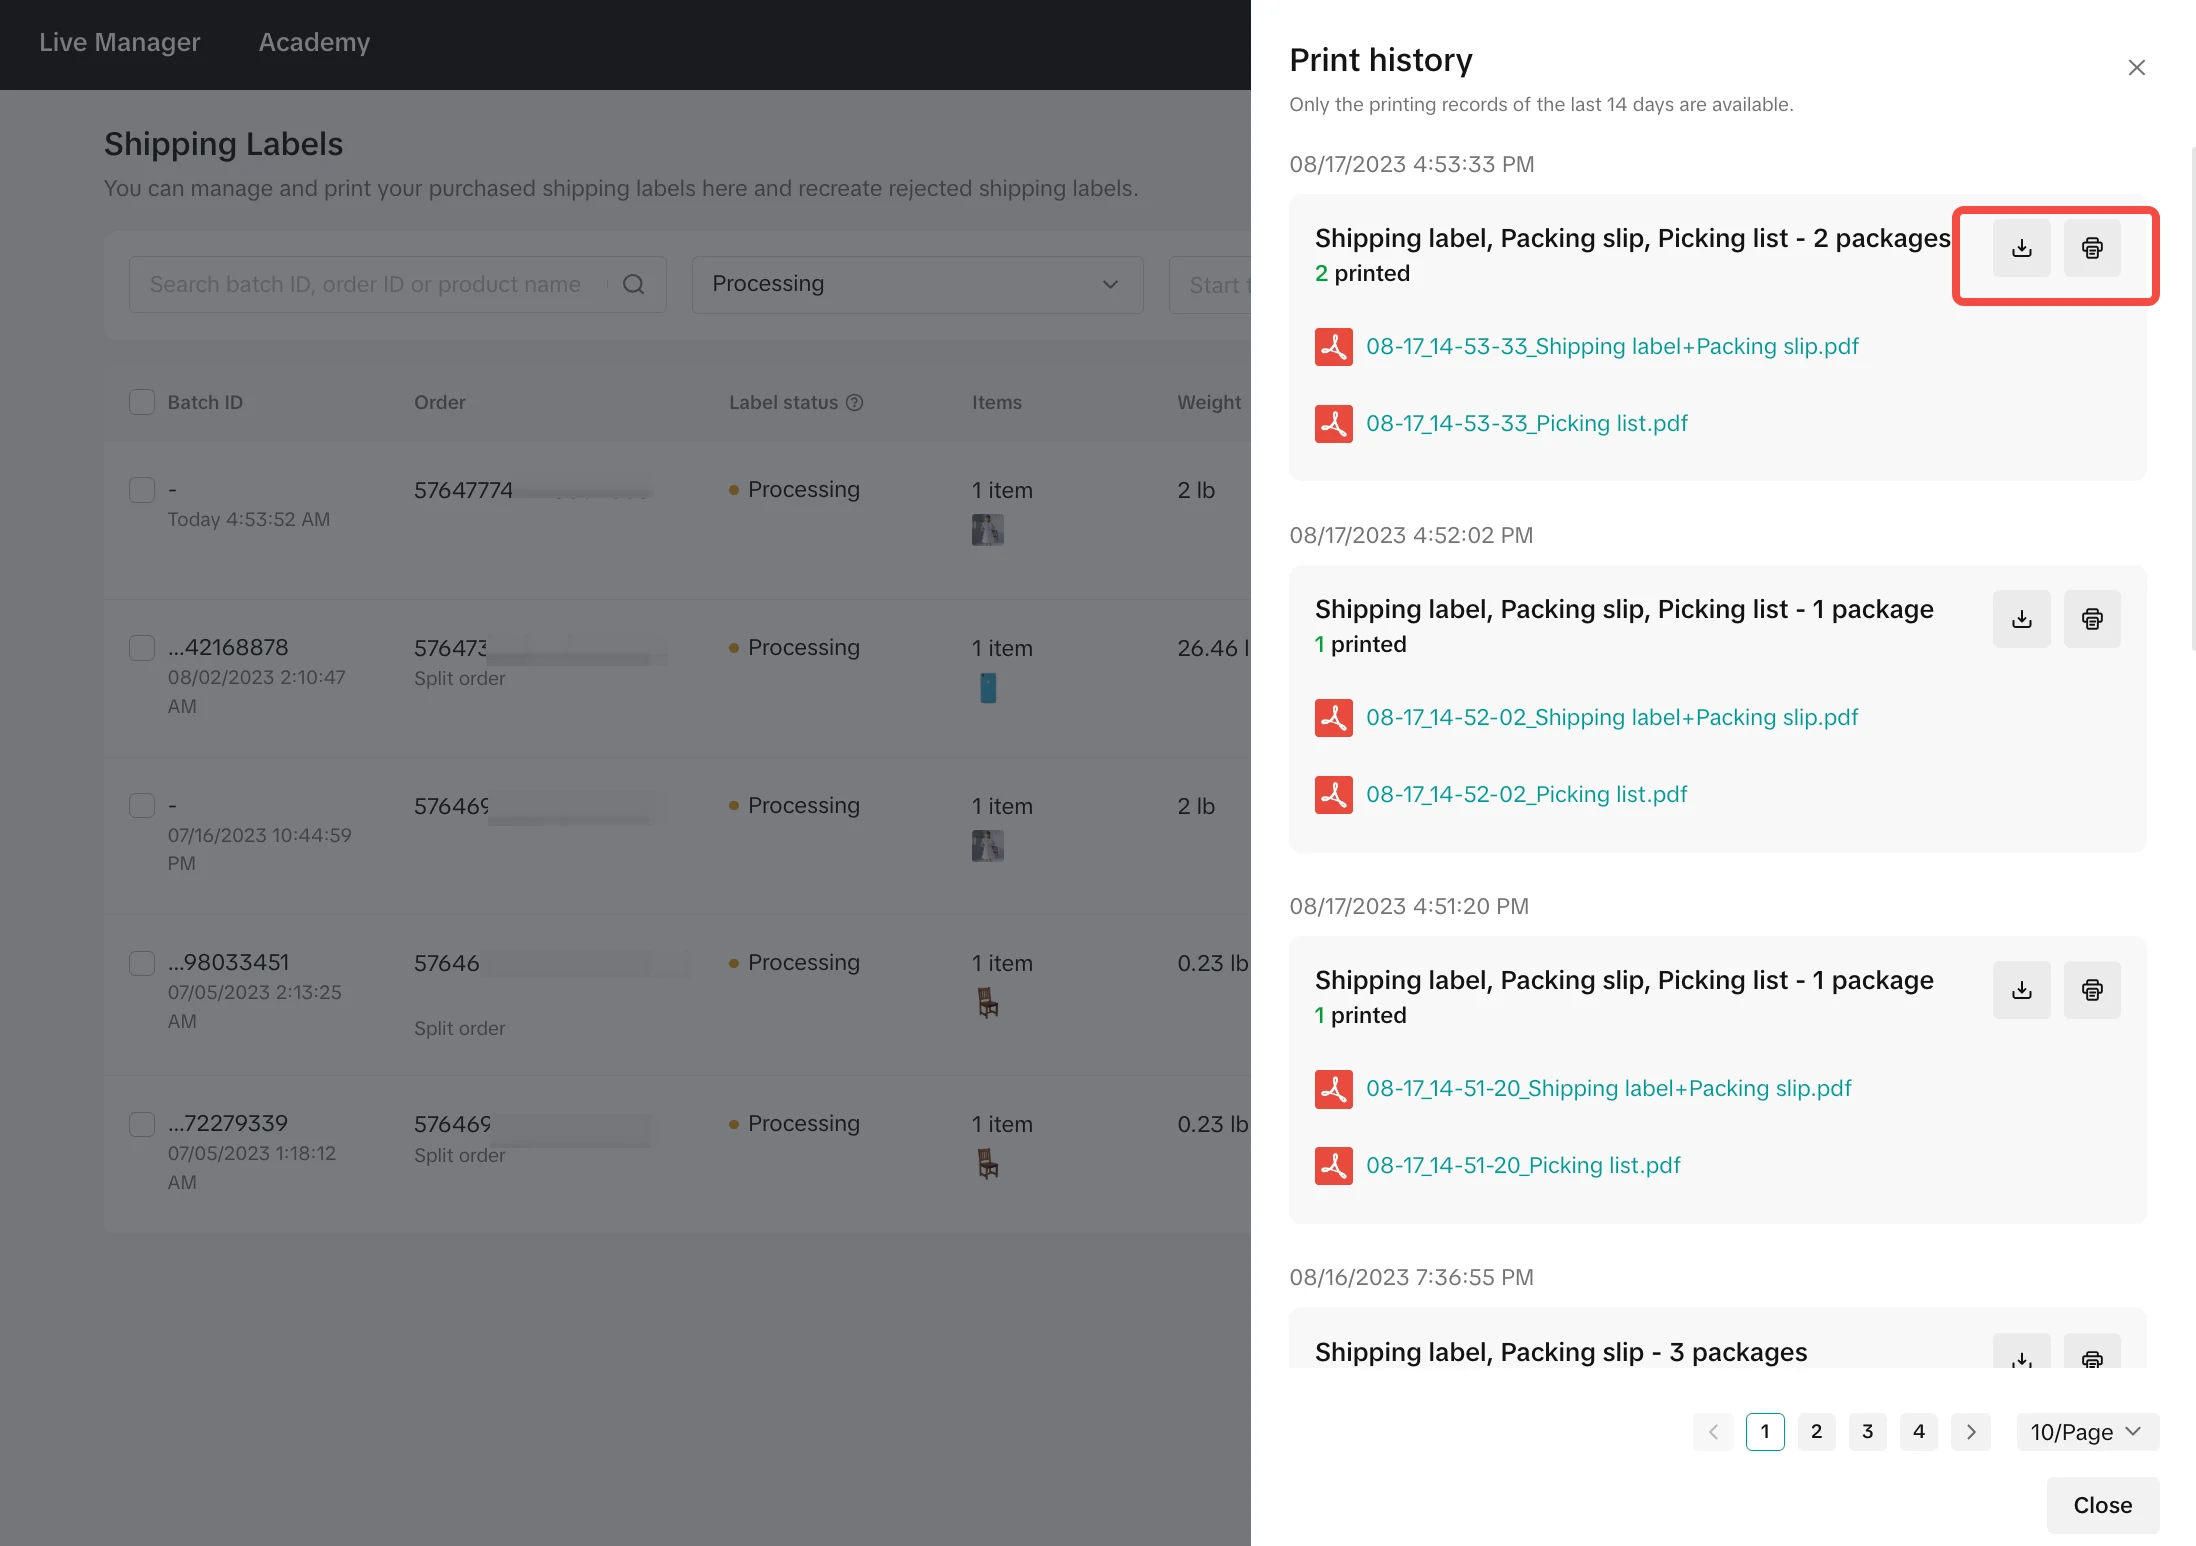Select the ...98033451 batch checkbox

pos(142,963)
